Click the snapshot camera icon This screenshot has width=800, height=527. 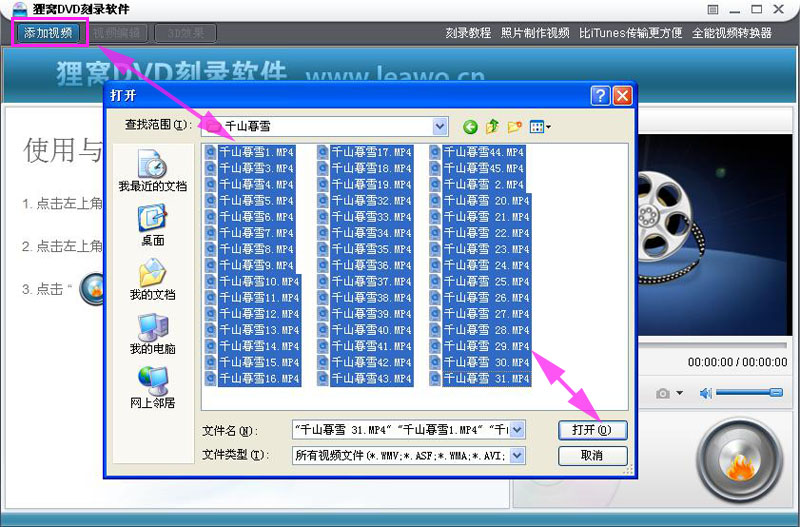click(x=663, y=393)
